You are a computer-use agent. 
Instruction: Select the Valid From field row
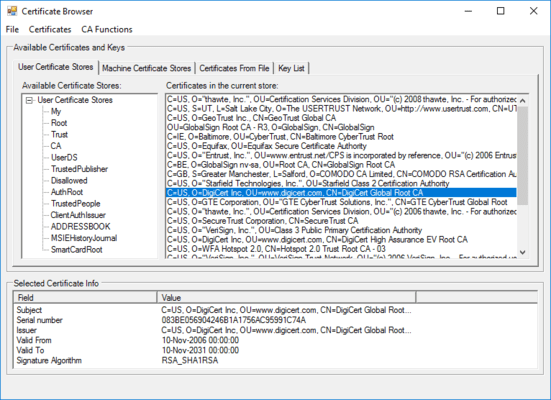coord(276,340)
